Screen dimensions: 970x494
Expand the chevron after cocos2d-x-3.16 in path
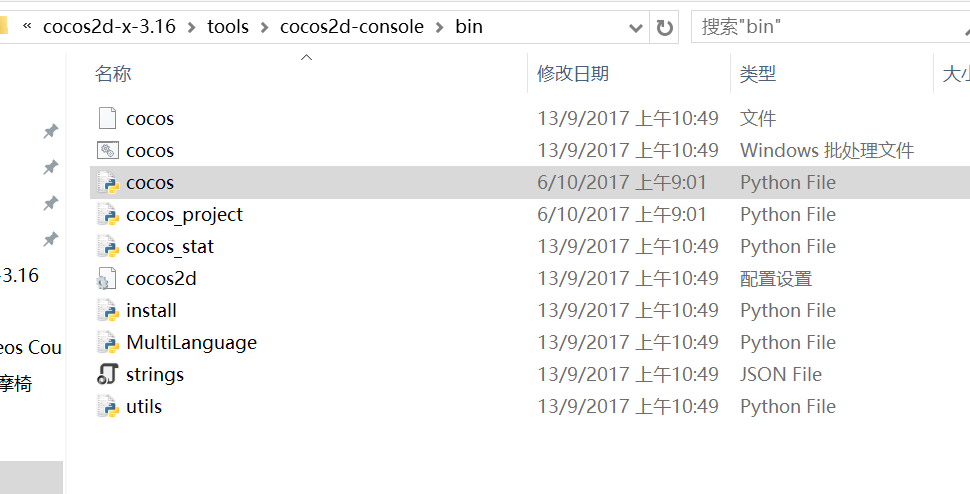click(192, 27)
